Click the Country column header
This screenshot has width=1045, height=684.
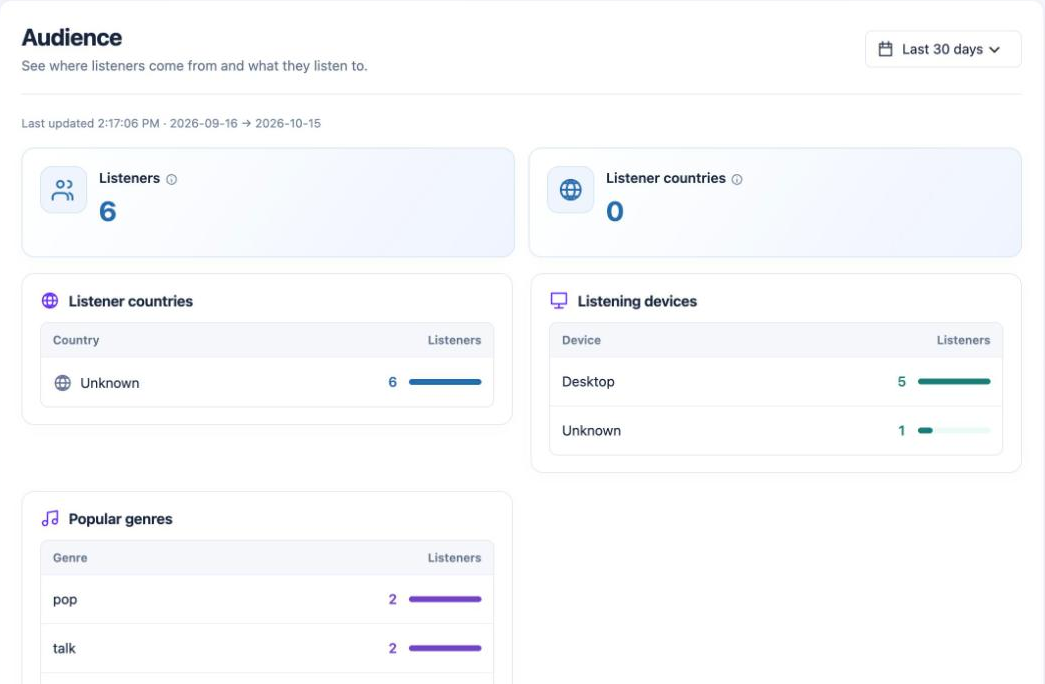tap(76, 340)
